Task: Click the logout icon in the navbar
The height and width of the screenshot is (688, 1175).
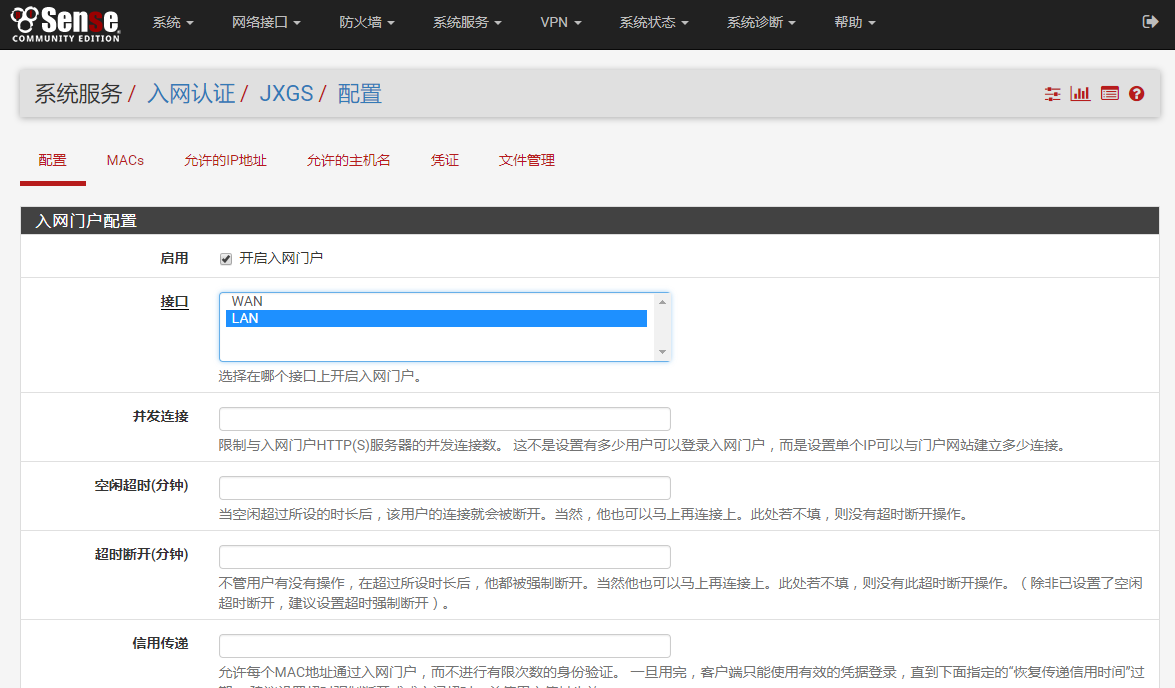Action: coord(1150,22)
